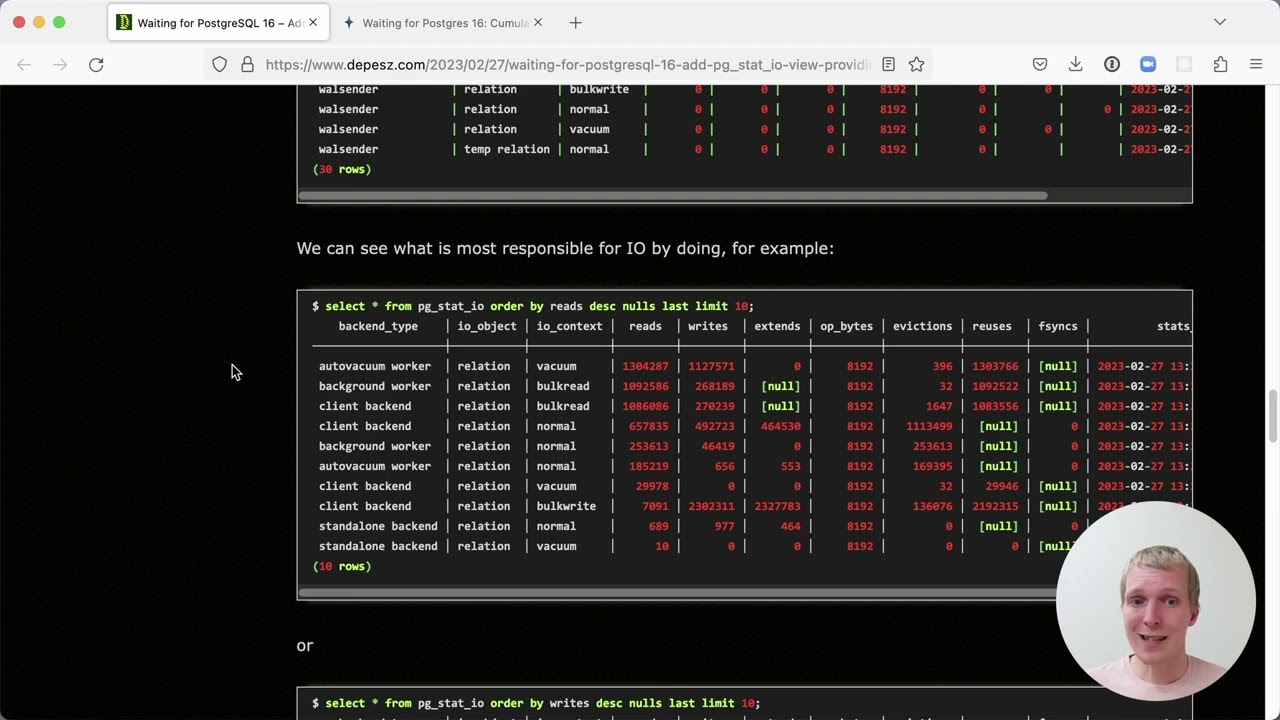Click the reads value 1304287
The width and height of the screenshot is (1280, 720).
[645, 366]
